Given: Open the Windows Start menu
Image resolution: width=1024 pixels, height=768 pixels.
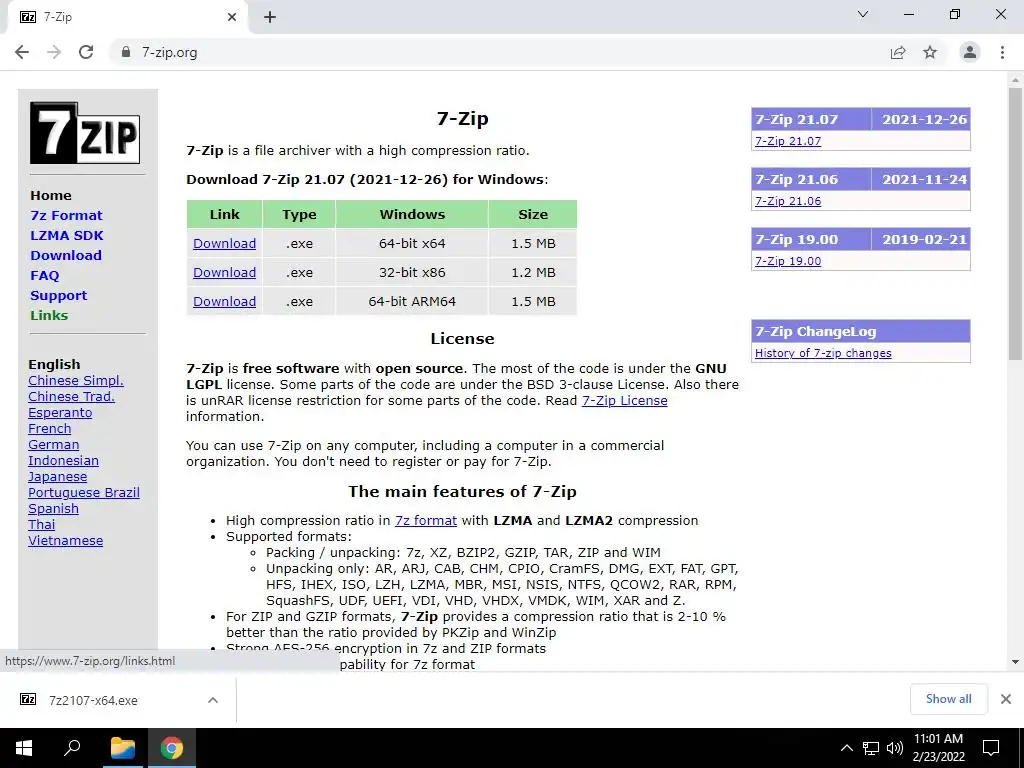Looking at the screenshot, I should tap(24, 748).
